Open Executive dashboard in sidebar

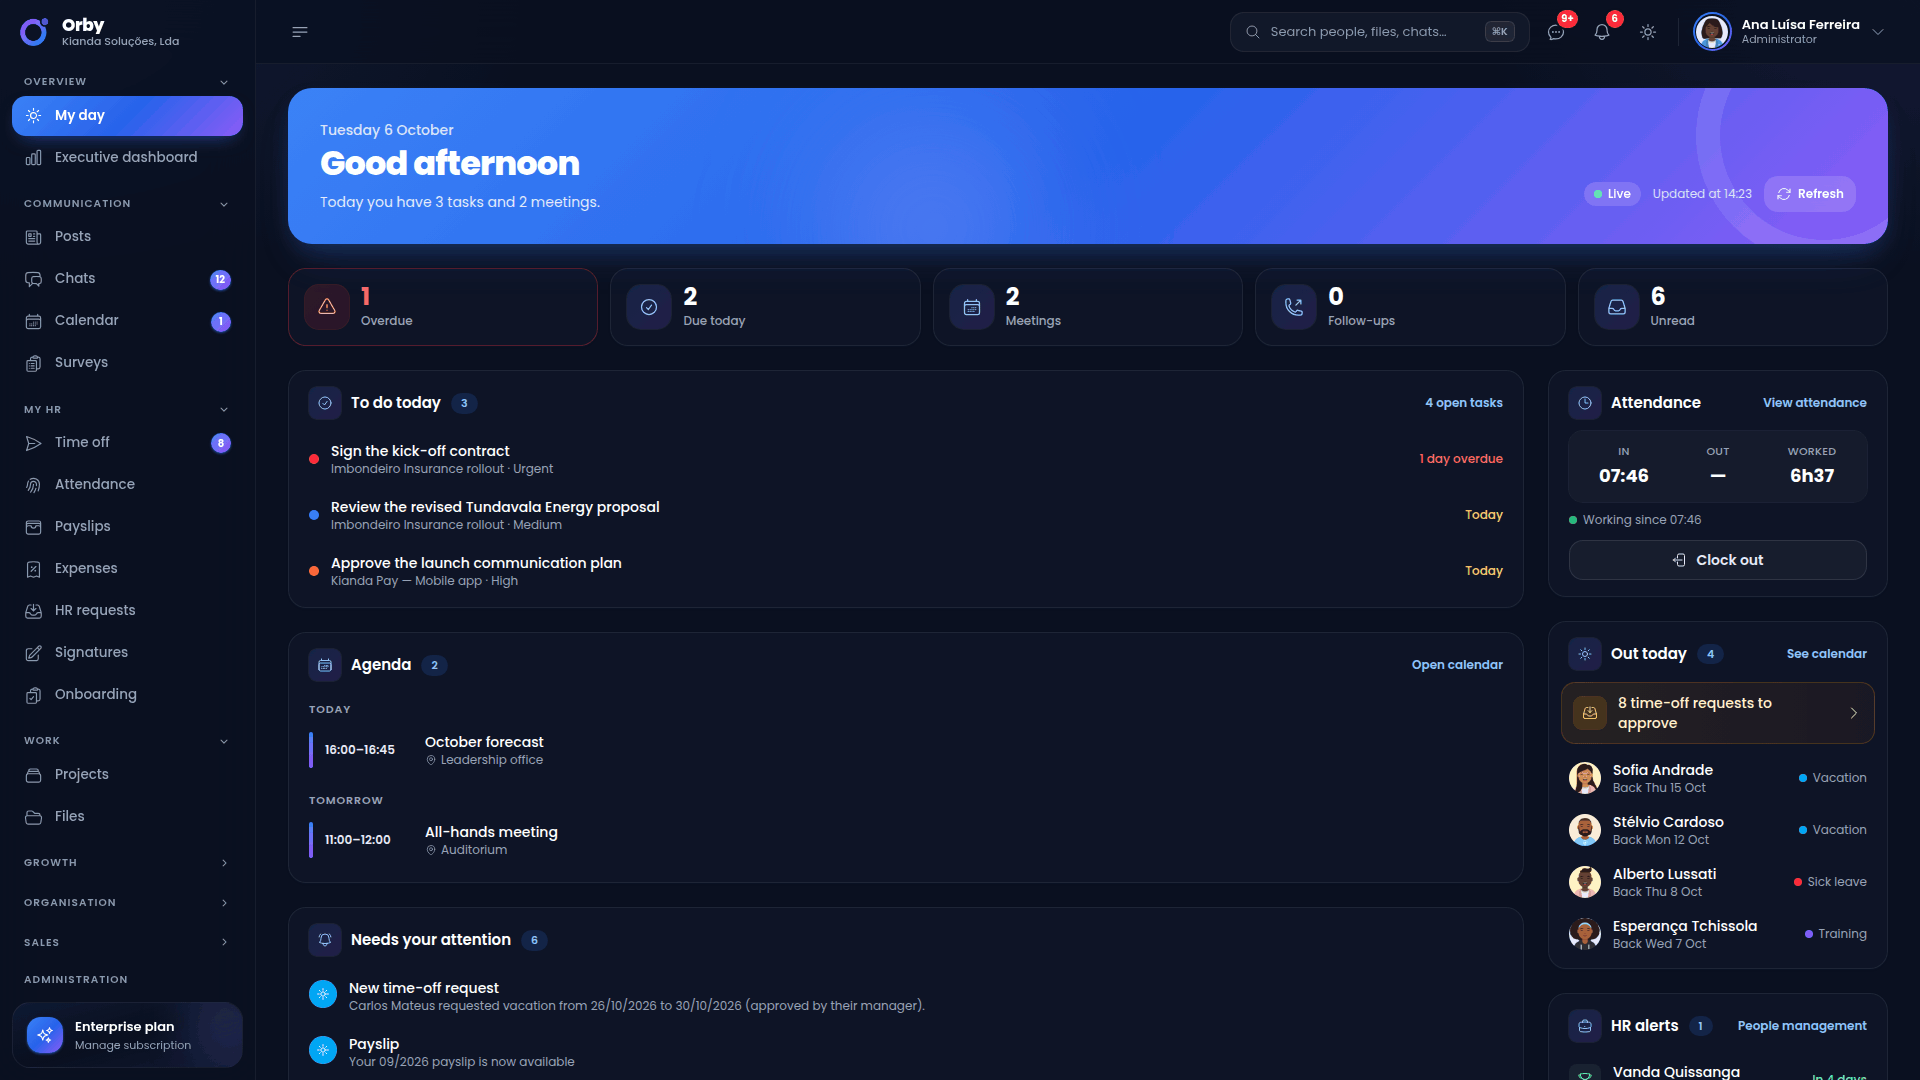[x=127, y=157]
